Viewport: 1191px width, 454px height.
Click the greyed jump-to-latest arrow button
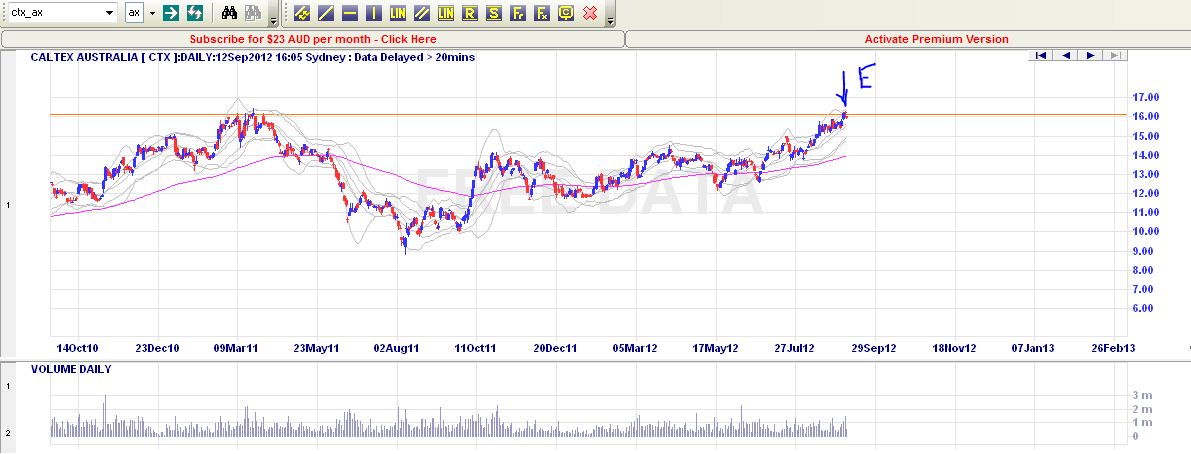1115,55
